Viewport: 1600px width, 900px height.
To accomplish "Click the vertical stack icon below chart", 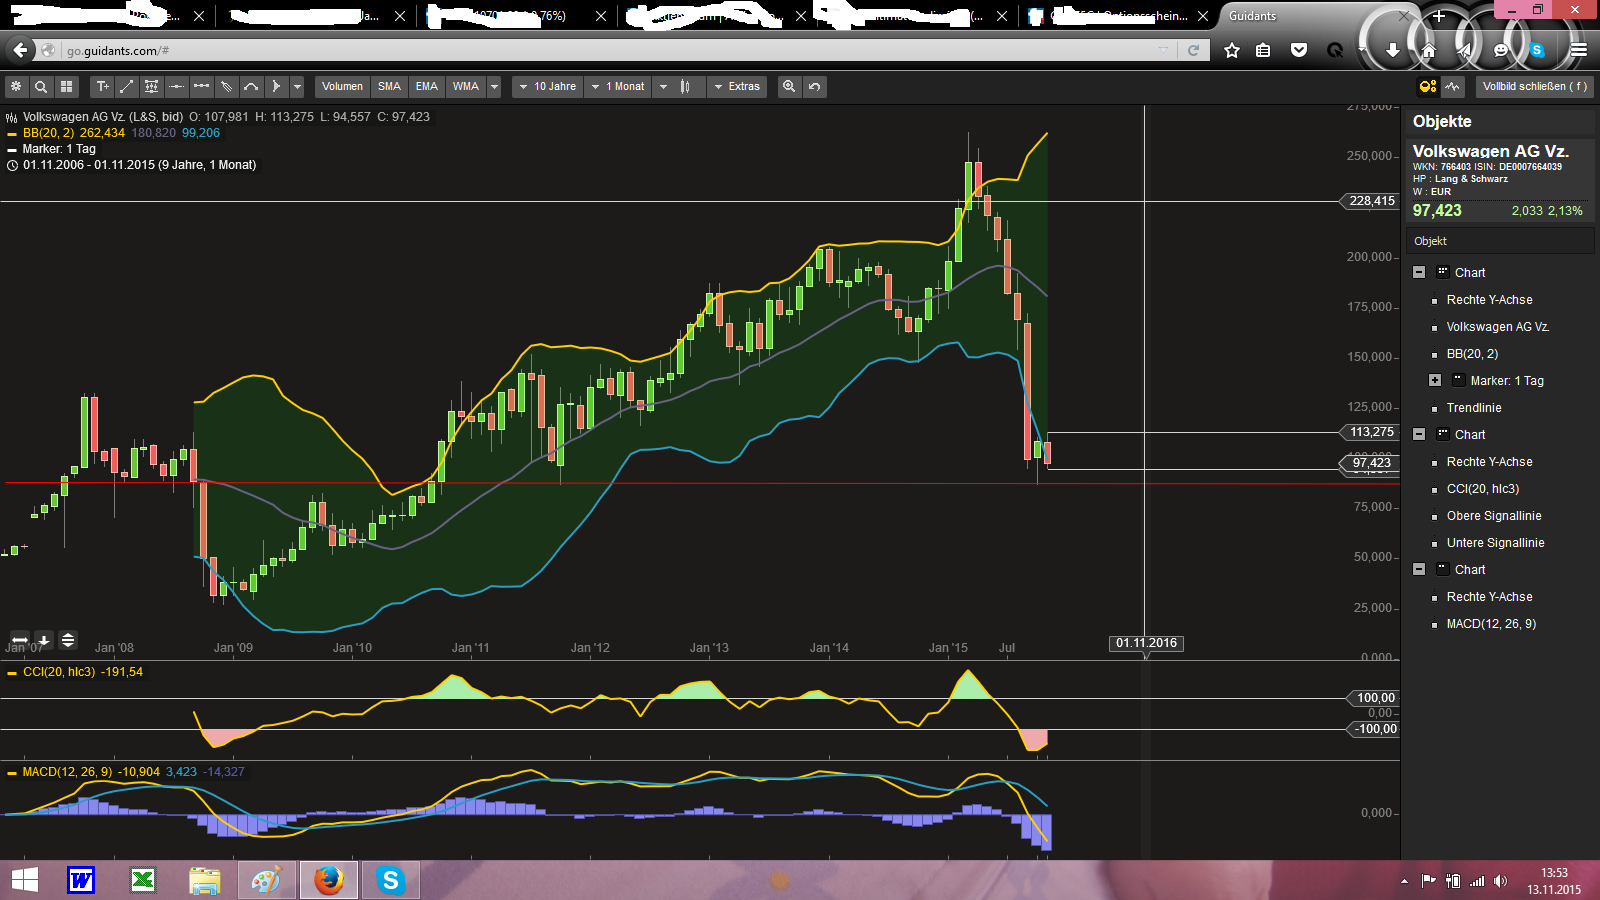I will 68,640.
